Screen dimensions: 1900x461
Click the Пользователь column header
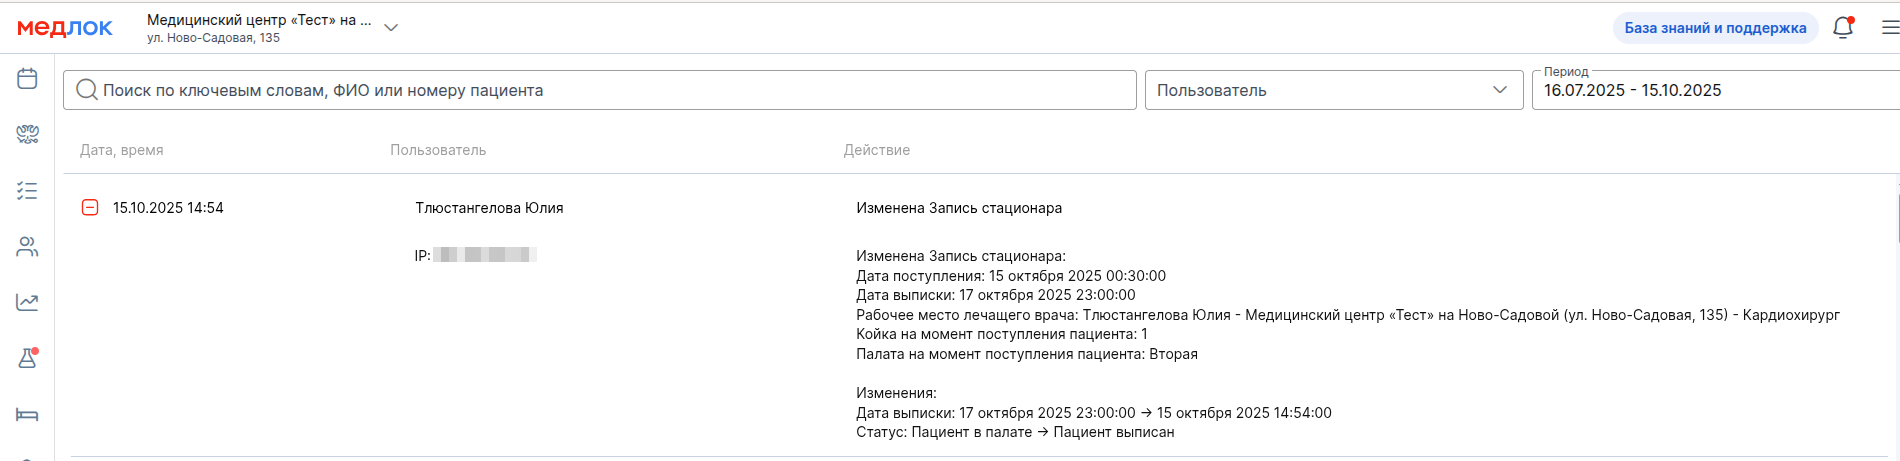[x=438, y=150]
